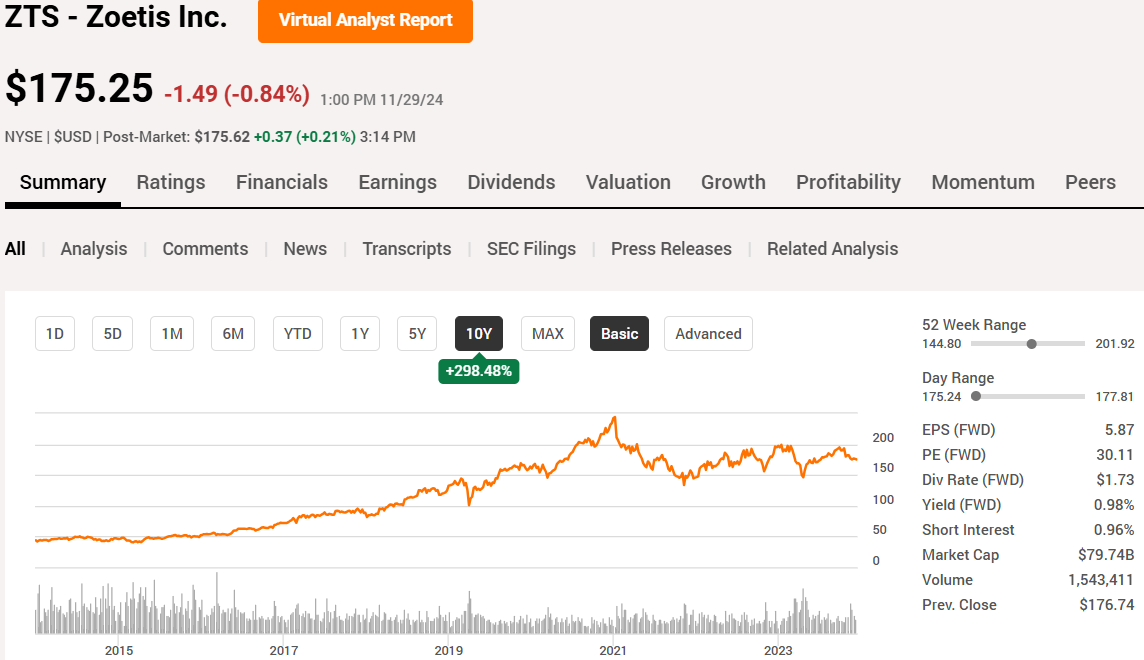Open the Momentum tab
The image size is (1144, 660).
(983, 182)
